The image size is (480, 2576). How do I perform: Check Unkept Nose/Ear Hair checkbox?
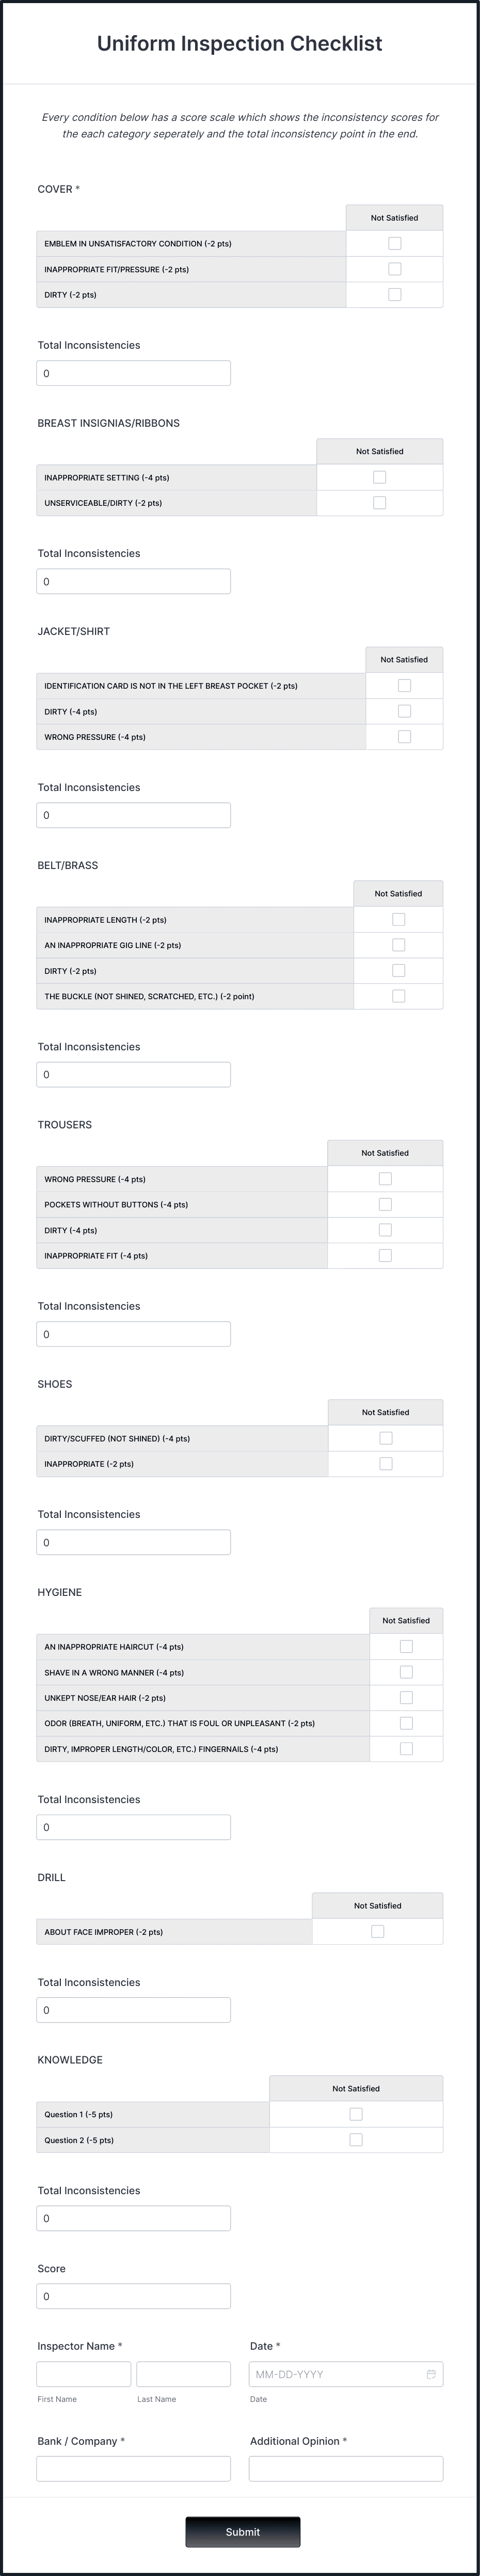click(x=405, y=1696)
